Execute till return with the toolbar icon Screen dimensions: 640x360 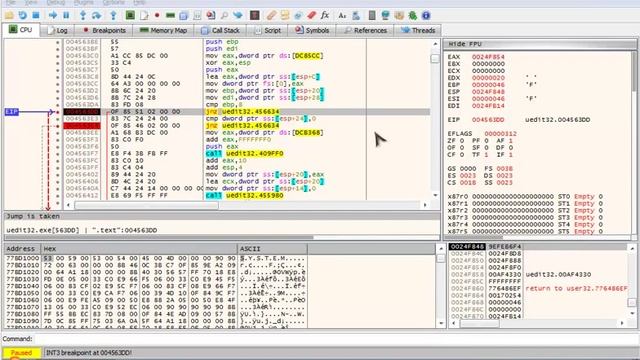(x=113, y=16)
